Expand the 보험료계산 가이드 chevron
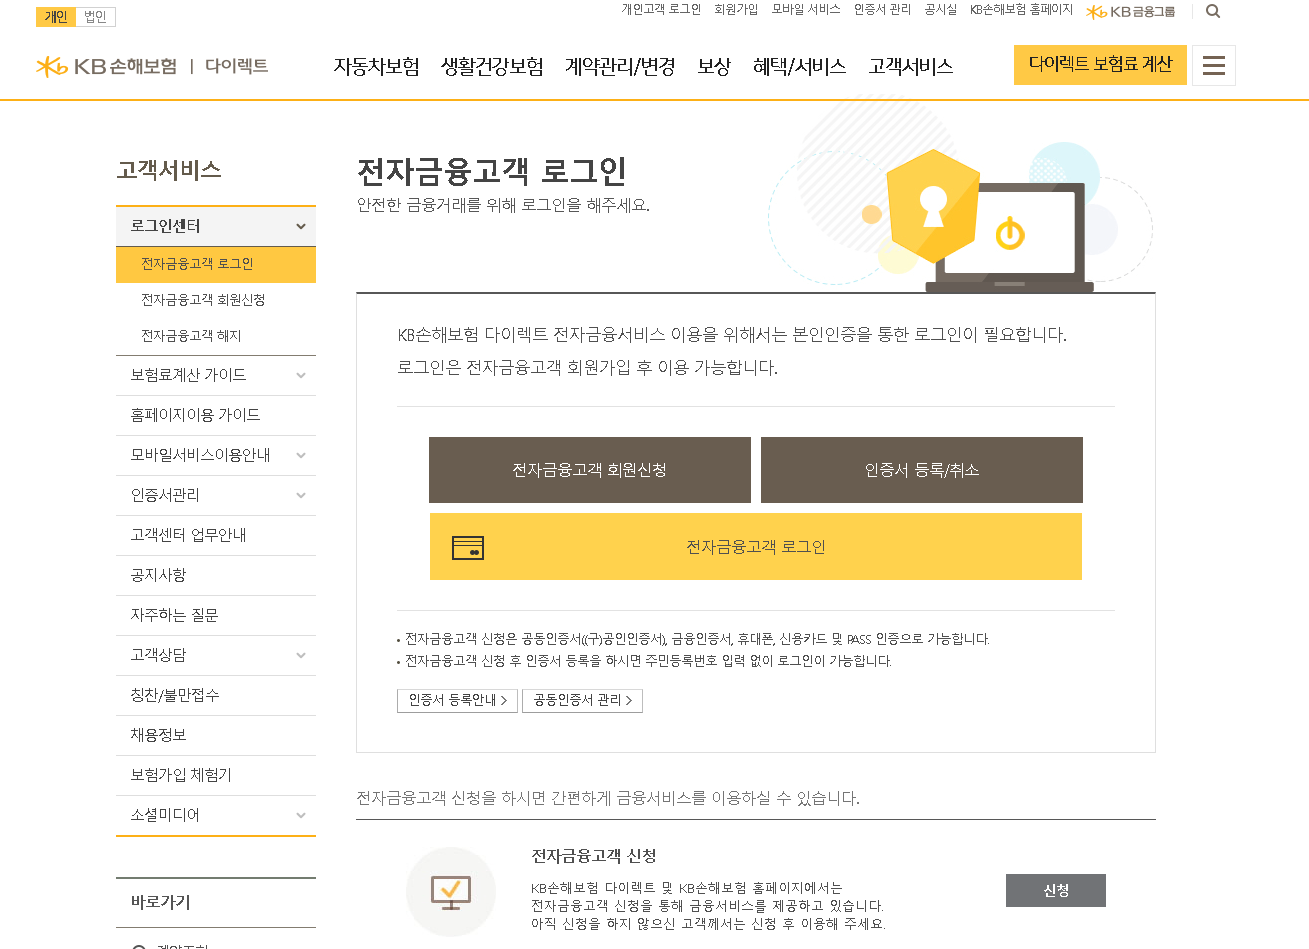 pyautogui.click(x=301, y=375)
